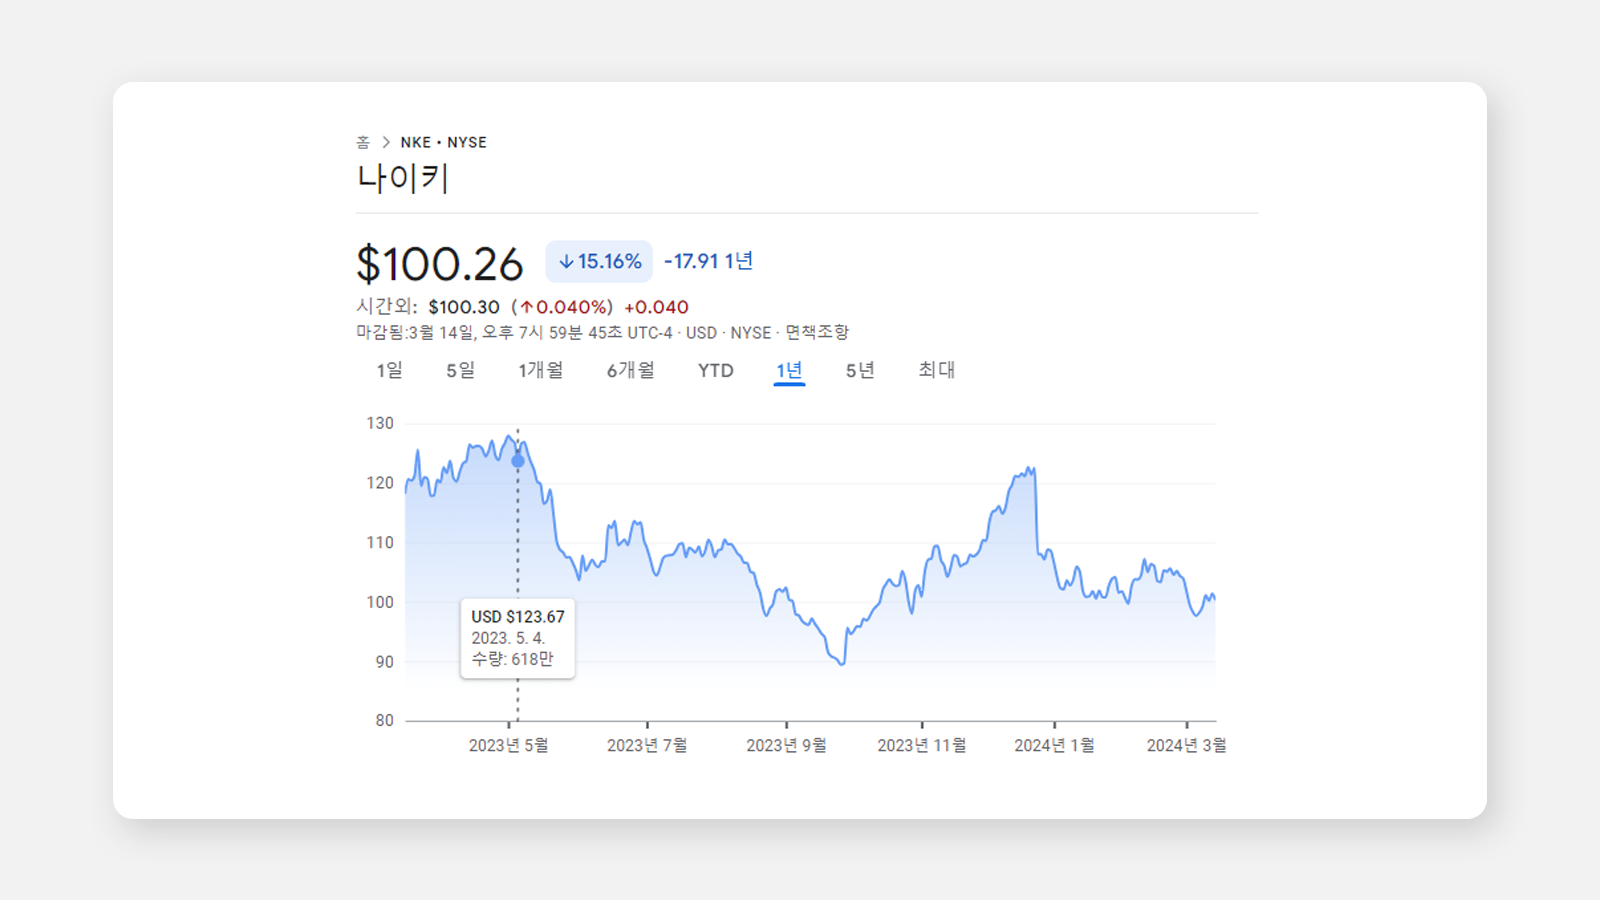
Task: Click the 나이키 stock title
Action: click(403, 178)
